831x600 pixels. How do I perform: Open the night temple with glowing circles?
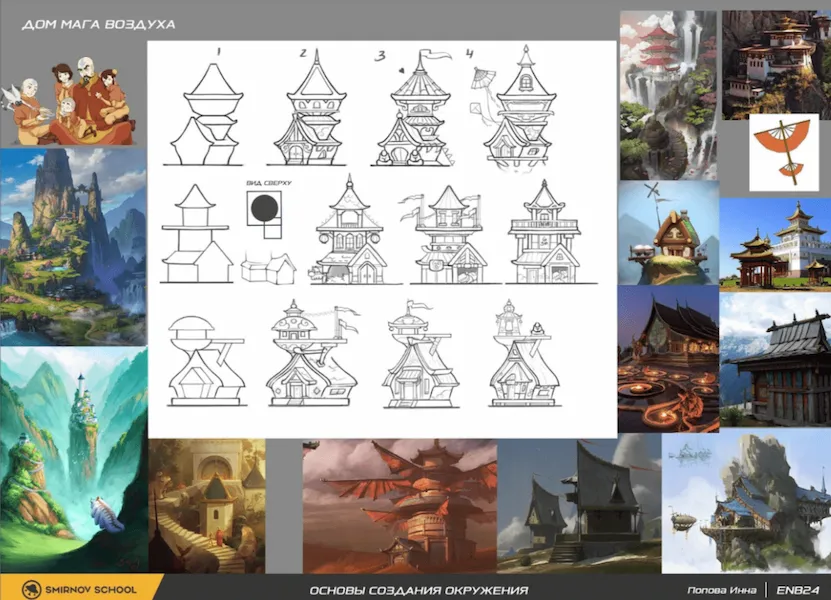[667, 360]
